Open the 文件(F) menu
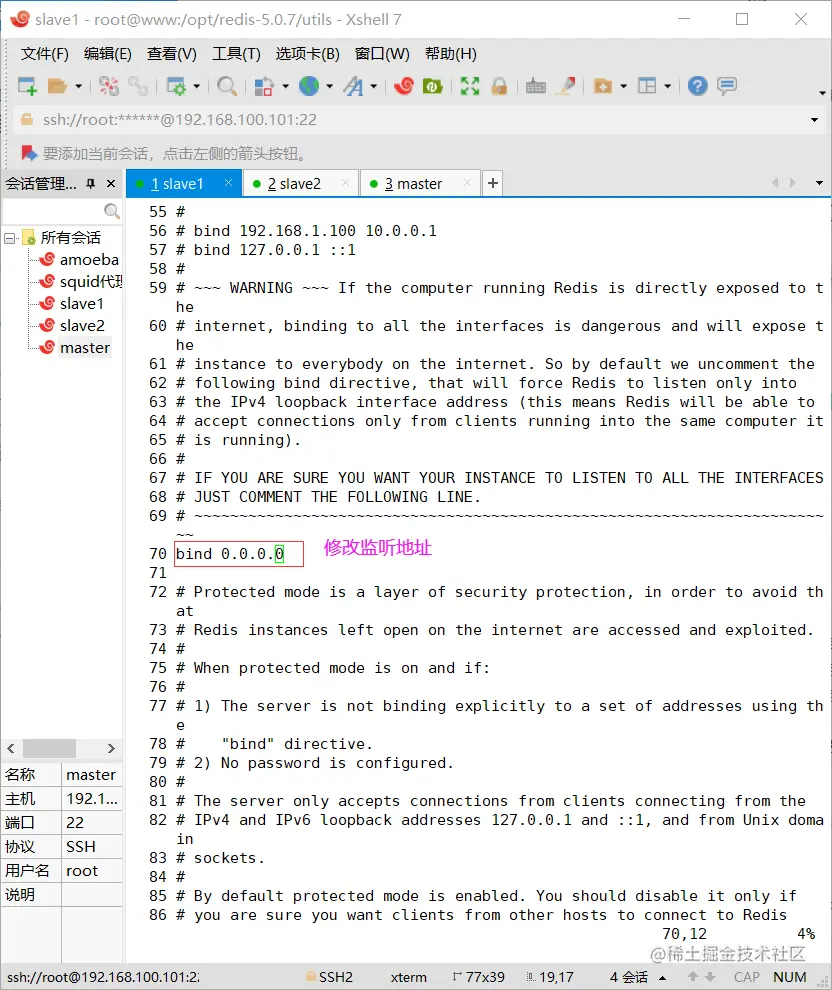 pyautogui.click(x=44, y=54)
